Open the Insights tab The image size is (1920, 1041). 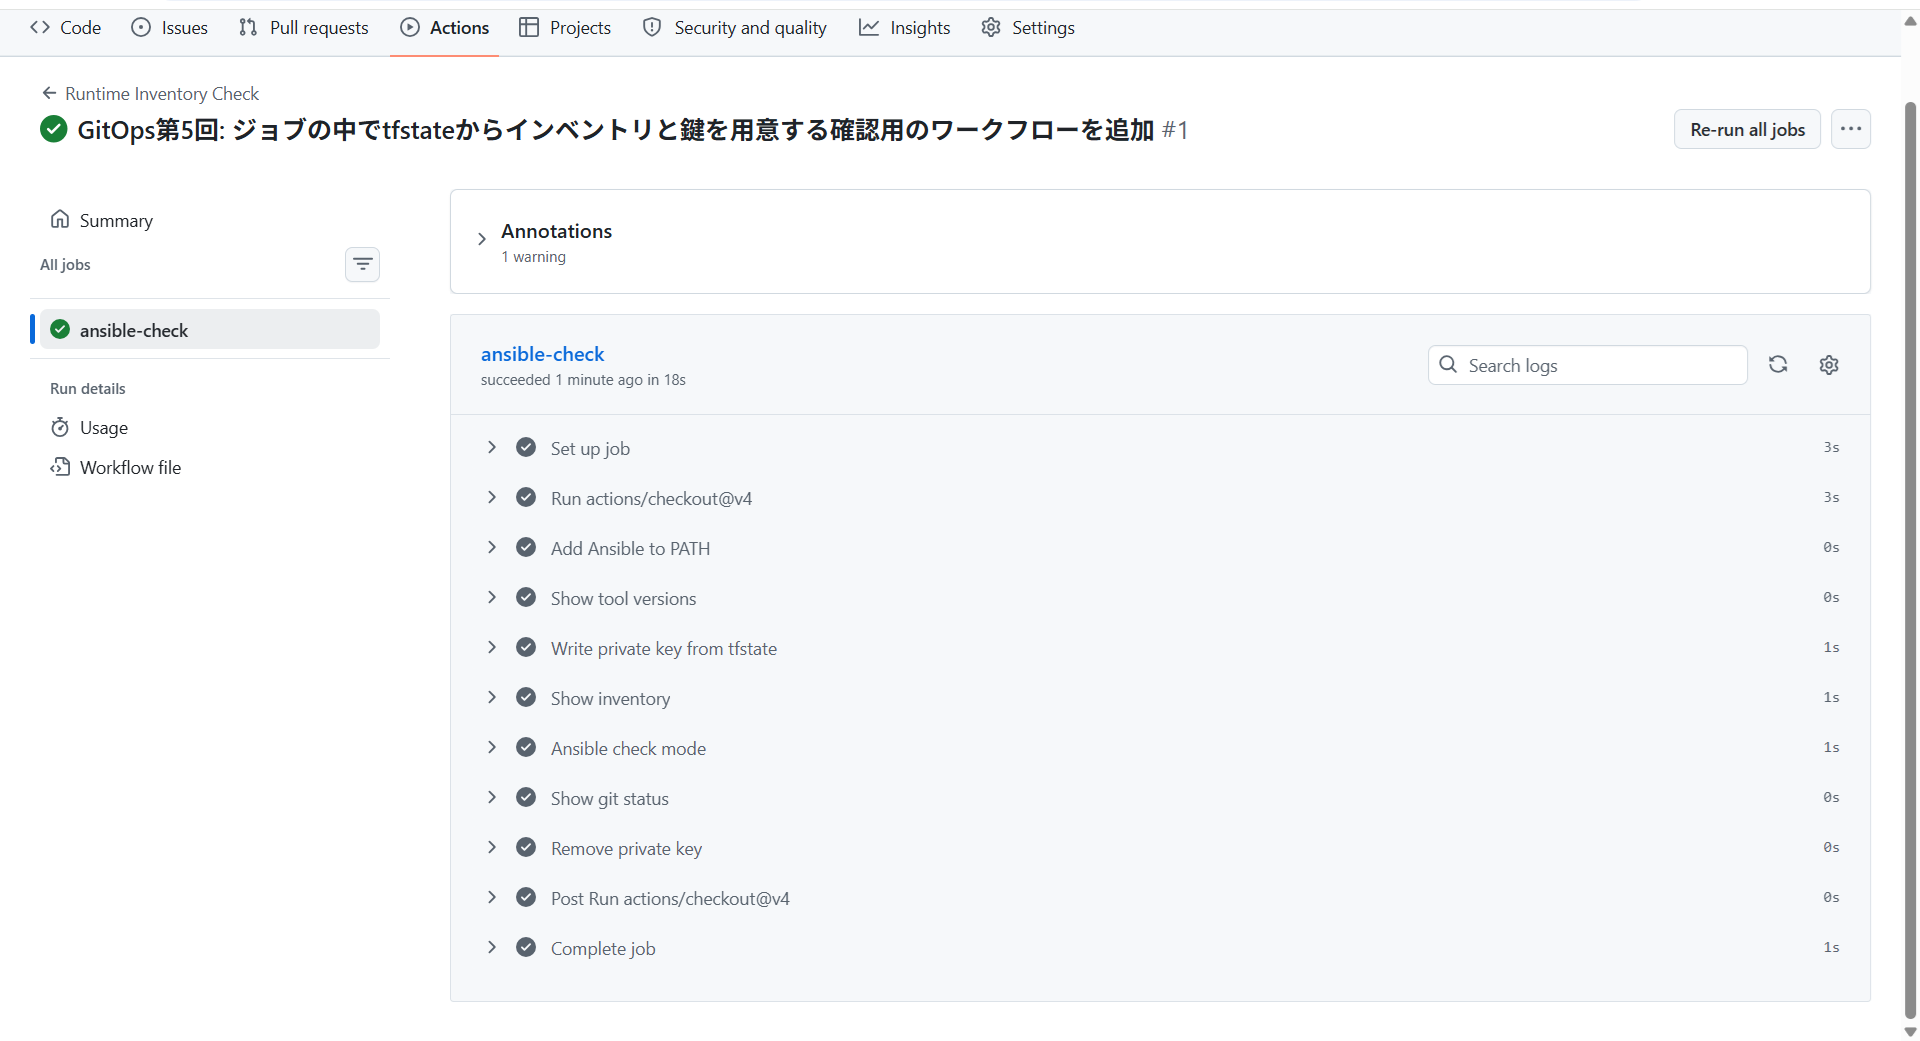click(905, 28)
